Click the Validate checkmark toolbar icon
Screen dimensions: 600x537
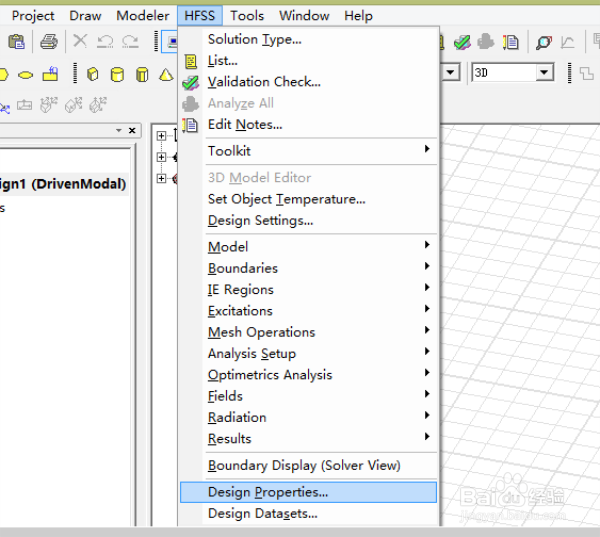[462, 42]
